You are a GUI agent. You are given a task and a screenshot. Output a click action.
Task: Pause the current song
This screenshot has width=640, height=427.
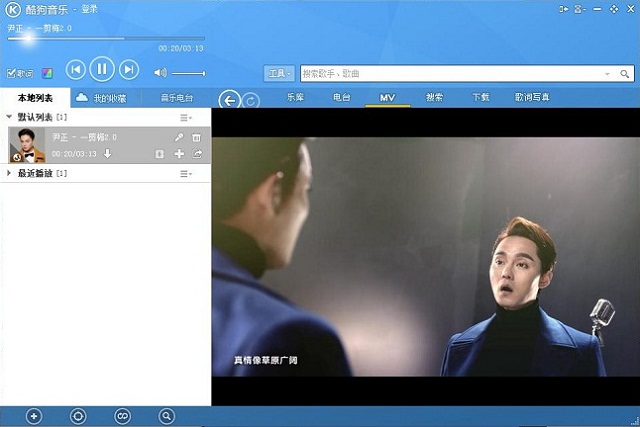coord(102,69)
